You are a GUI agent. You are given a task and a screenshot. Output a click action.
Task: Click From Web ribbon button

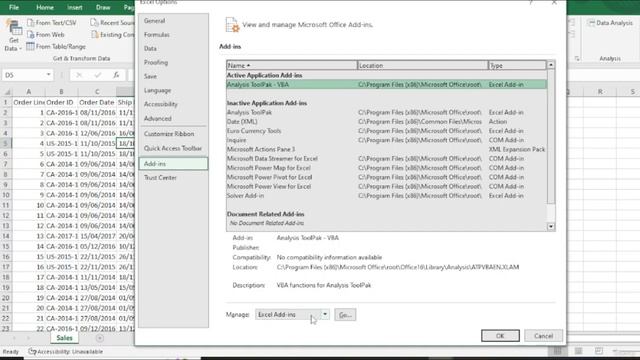[45, 35]
